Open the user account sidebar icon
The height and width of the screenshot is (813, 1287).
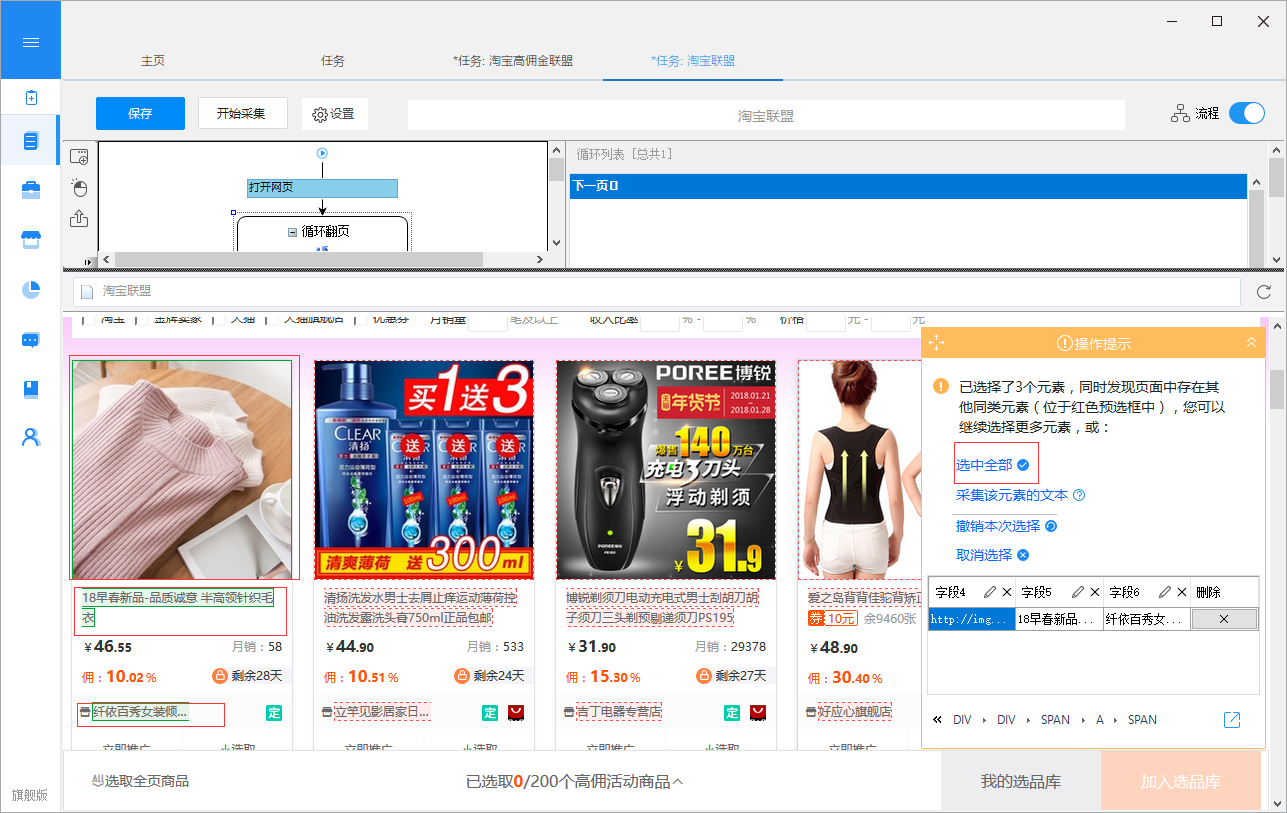coord(31,437)
